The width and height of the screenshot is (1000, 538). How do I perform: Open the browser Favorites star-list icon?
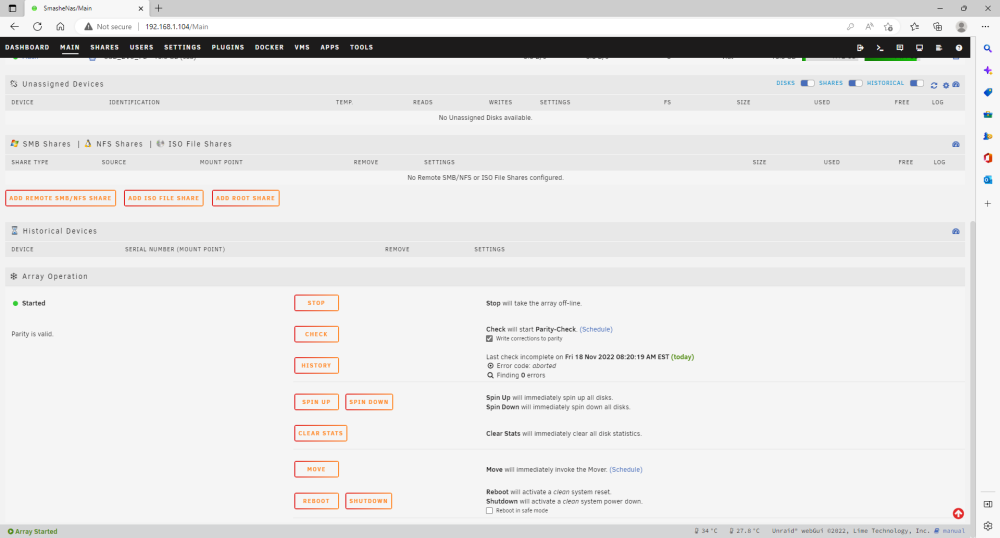coord(915,27)
